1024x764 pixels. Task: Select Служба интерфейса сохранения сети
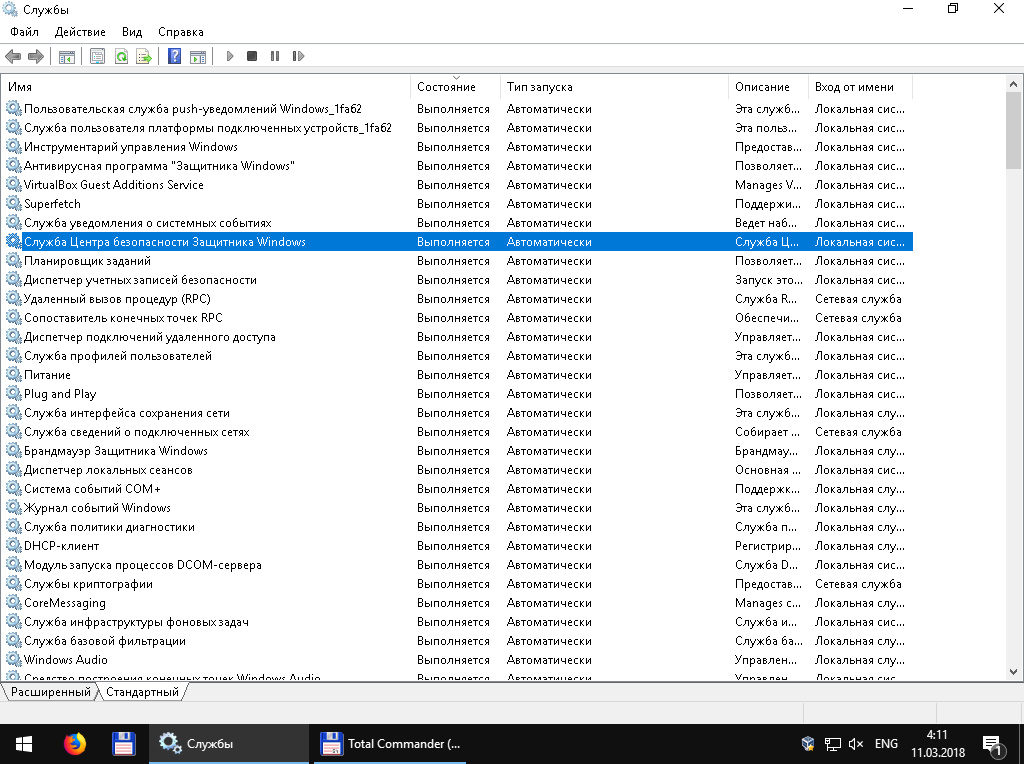[x=127, y=413]
